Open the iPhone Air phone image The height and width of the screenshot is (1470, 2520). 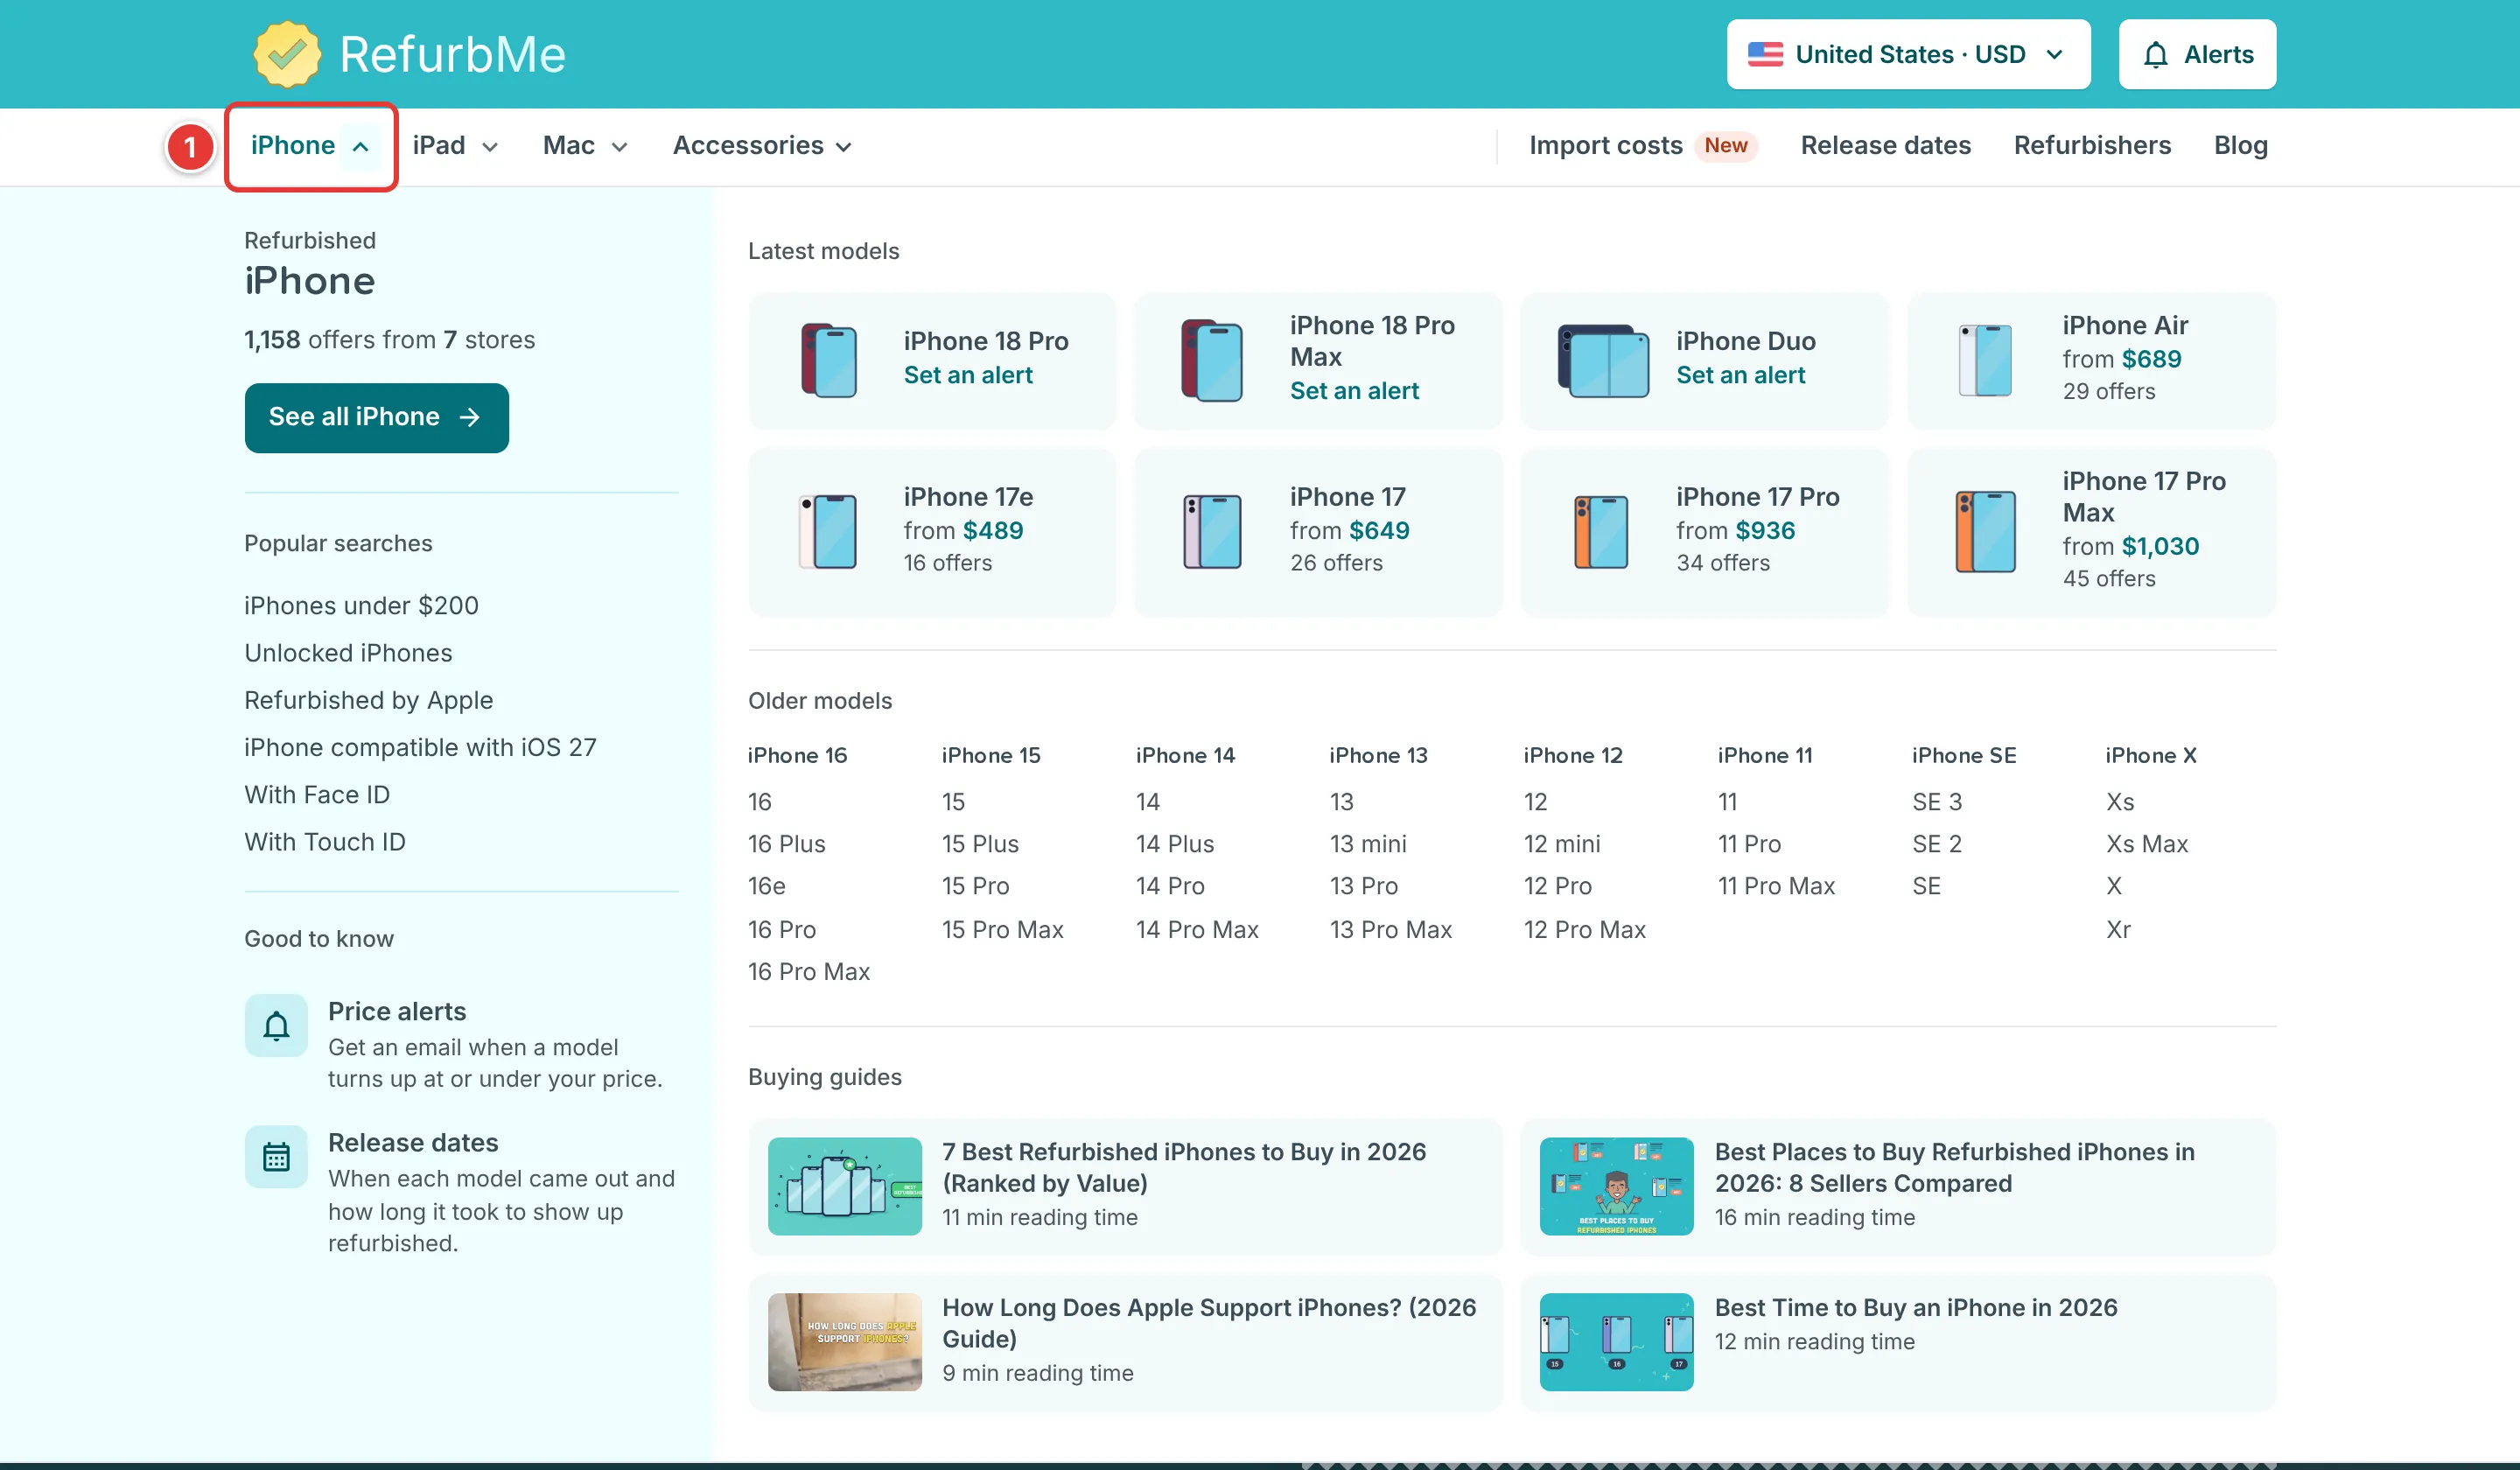(1985, 360)
